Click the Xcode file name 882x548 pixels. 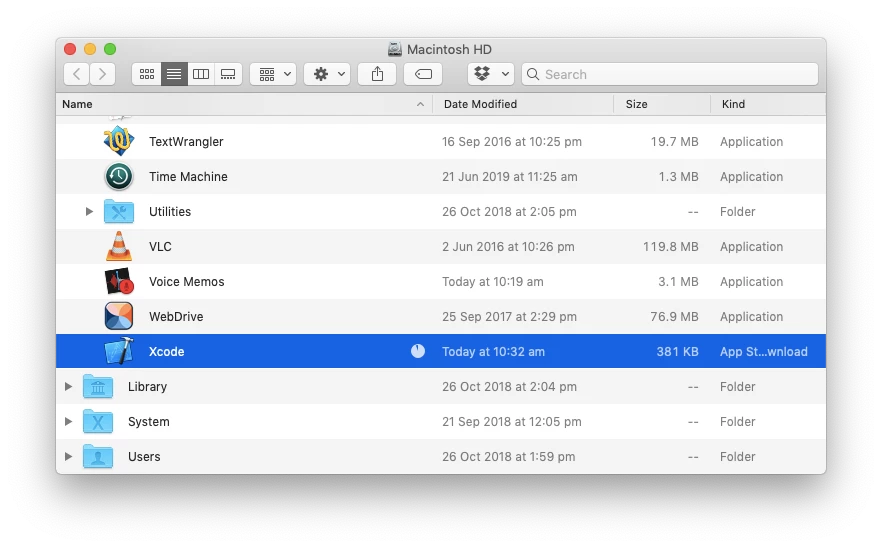pos(166,352)
